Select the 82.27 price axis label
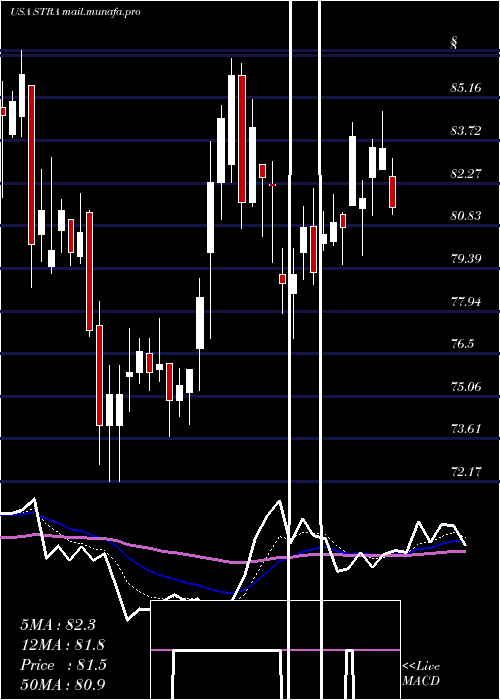Image resolution: width=500 pixels, height=700 pixels. (x=466, y=173)
